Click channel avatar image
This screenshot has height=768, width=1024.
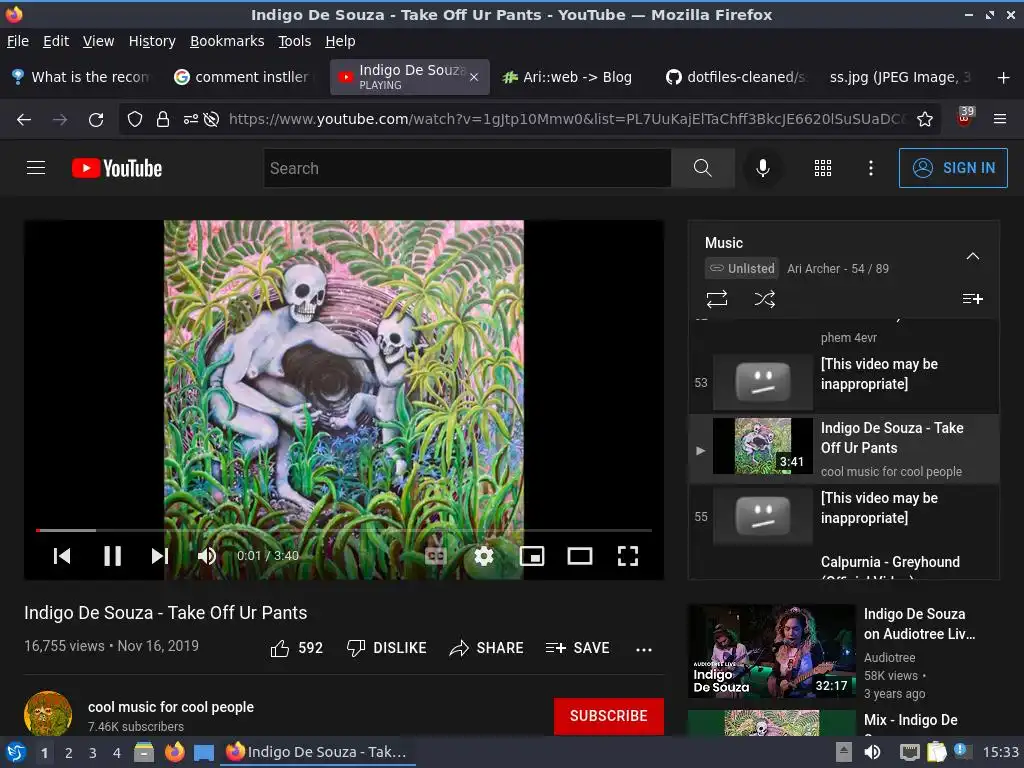48,713
